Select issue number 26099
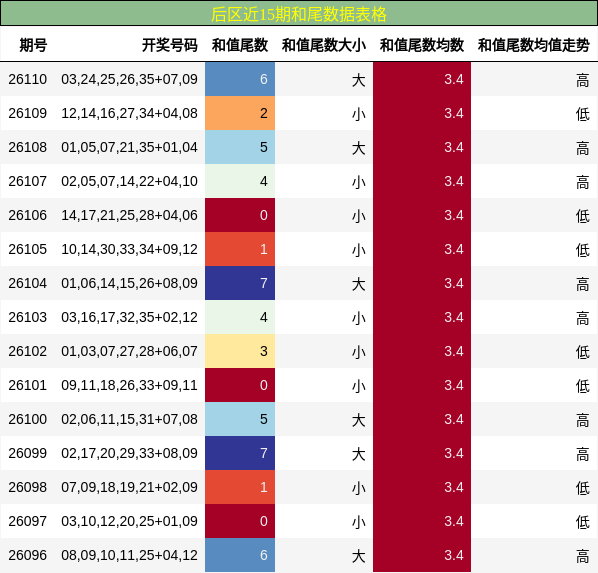598x573 pixels. click(27, 453)
